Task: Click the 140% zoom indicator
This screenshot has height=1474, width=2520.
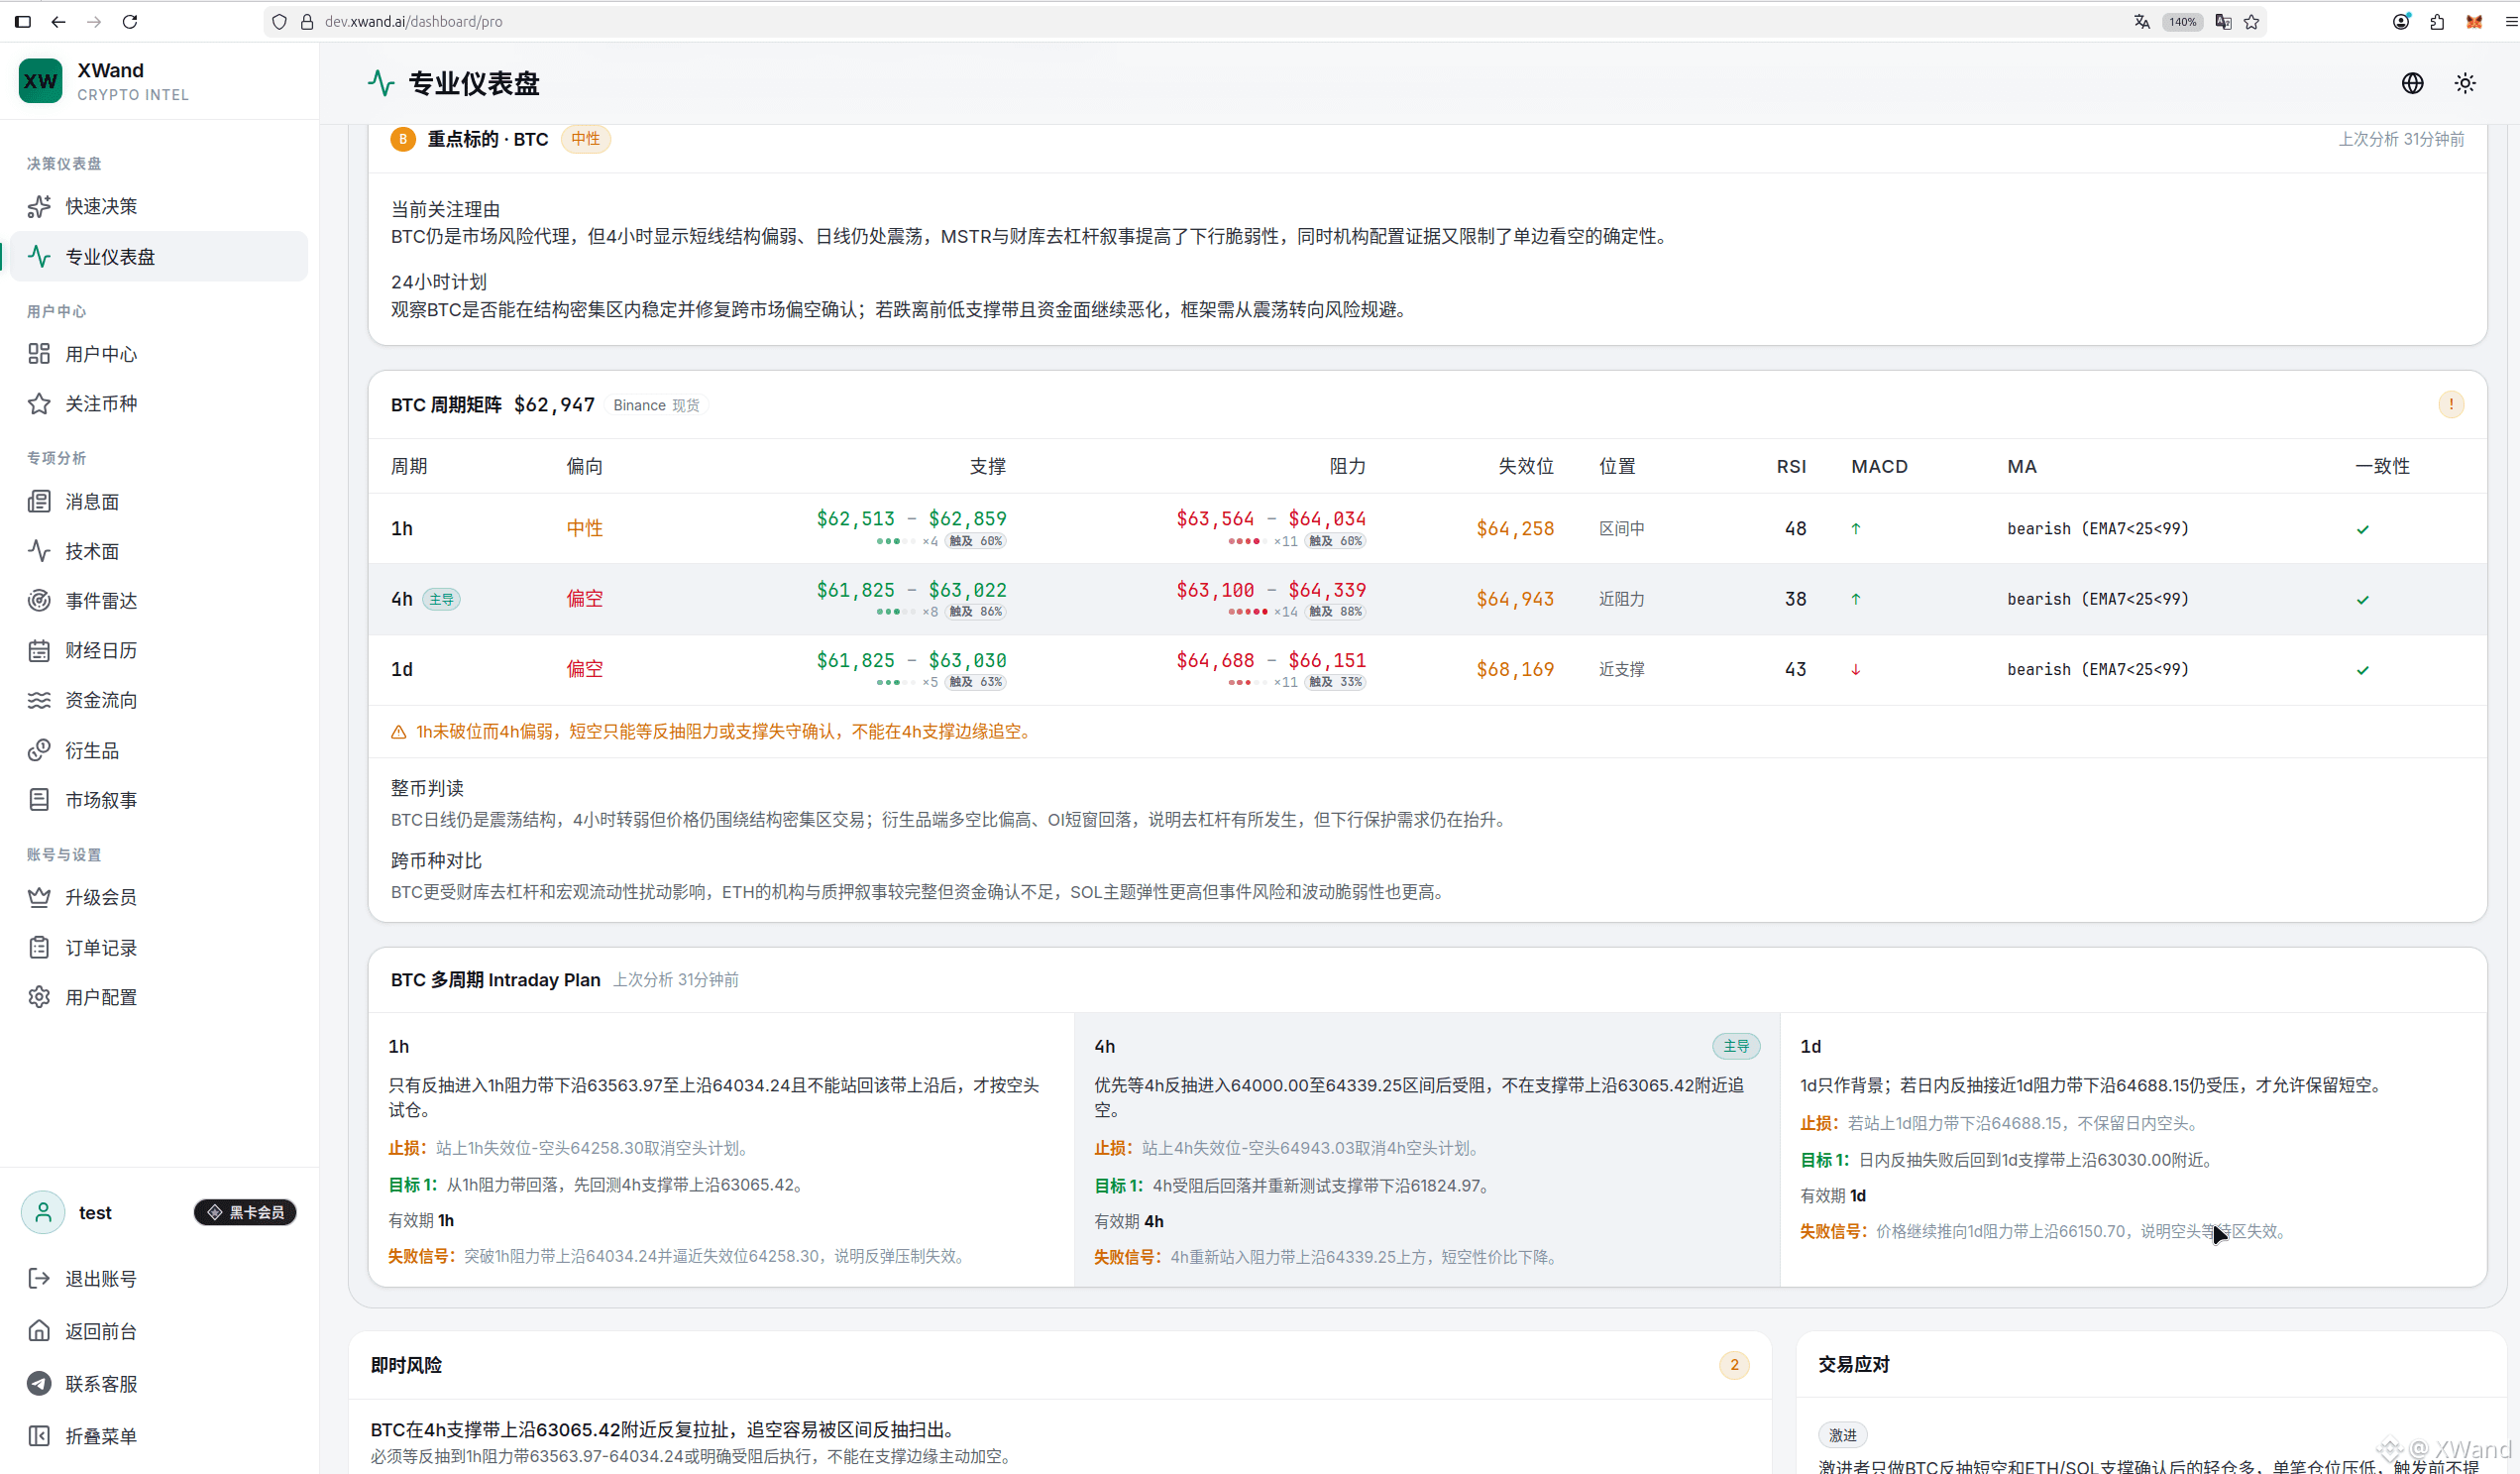Action: coord(2182,21)
